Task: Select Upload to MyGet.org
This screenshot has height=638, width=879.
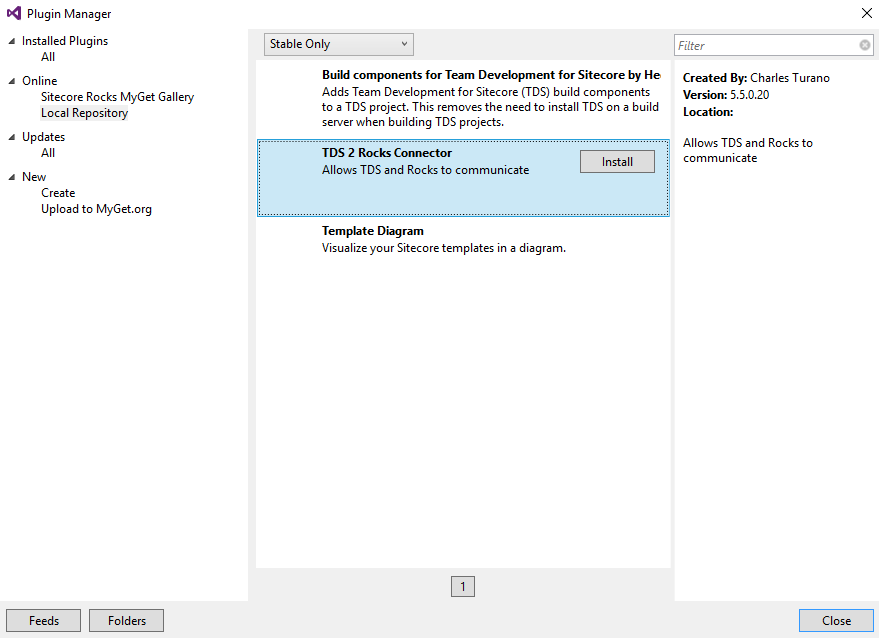Action: [96, 209]
